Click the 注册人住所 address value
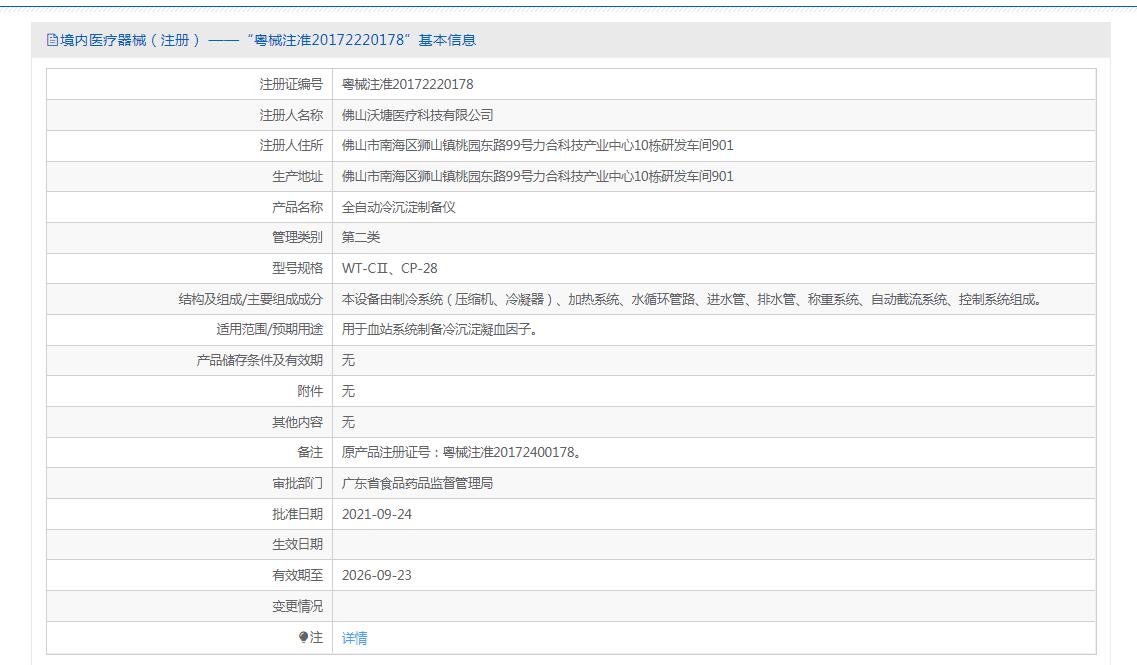The height and width of the screenshot is (665, 1137). [x=537, y=146]
